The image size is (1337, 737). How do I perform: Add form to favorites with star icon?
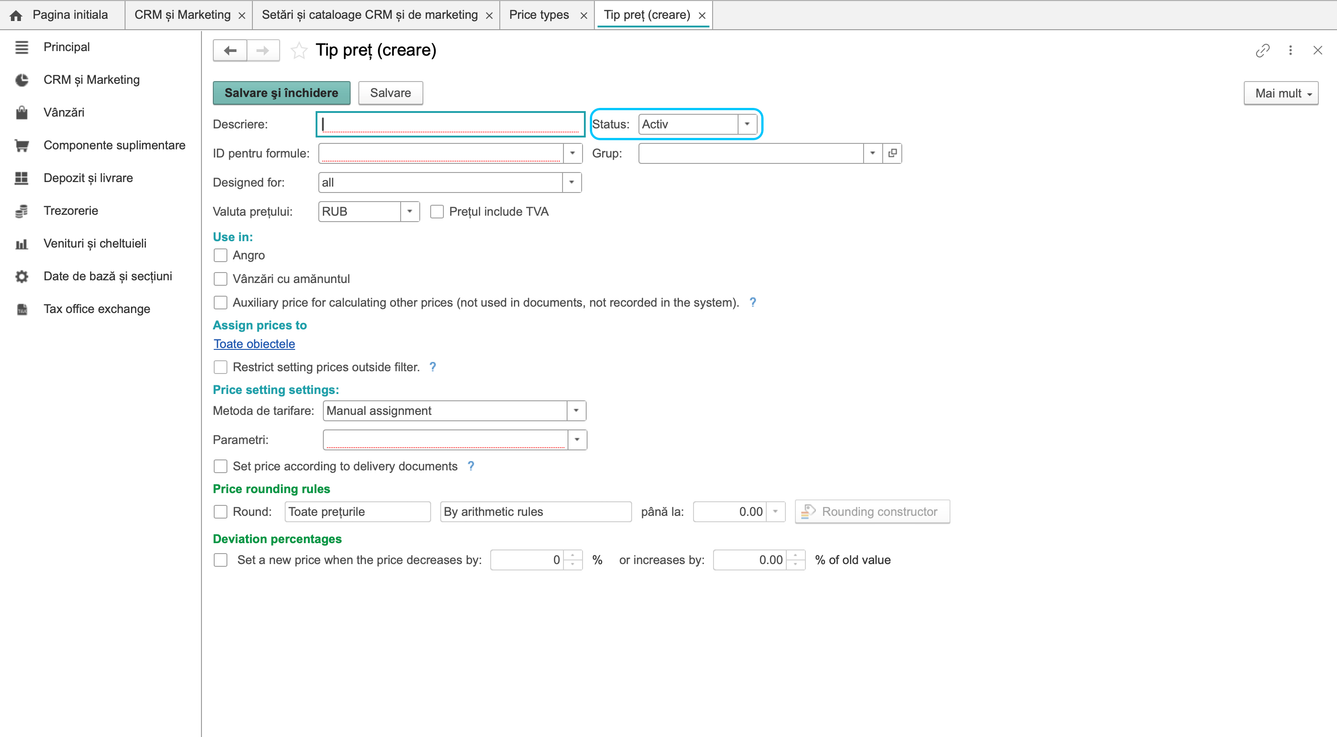[299, 50]
